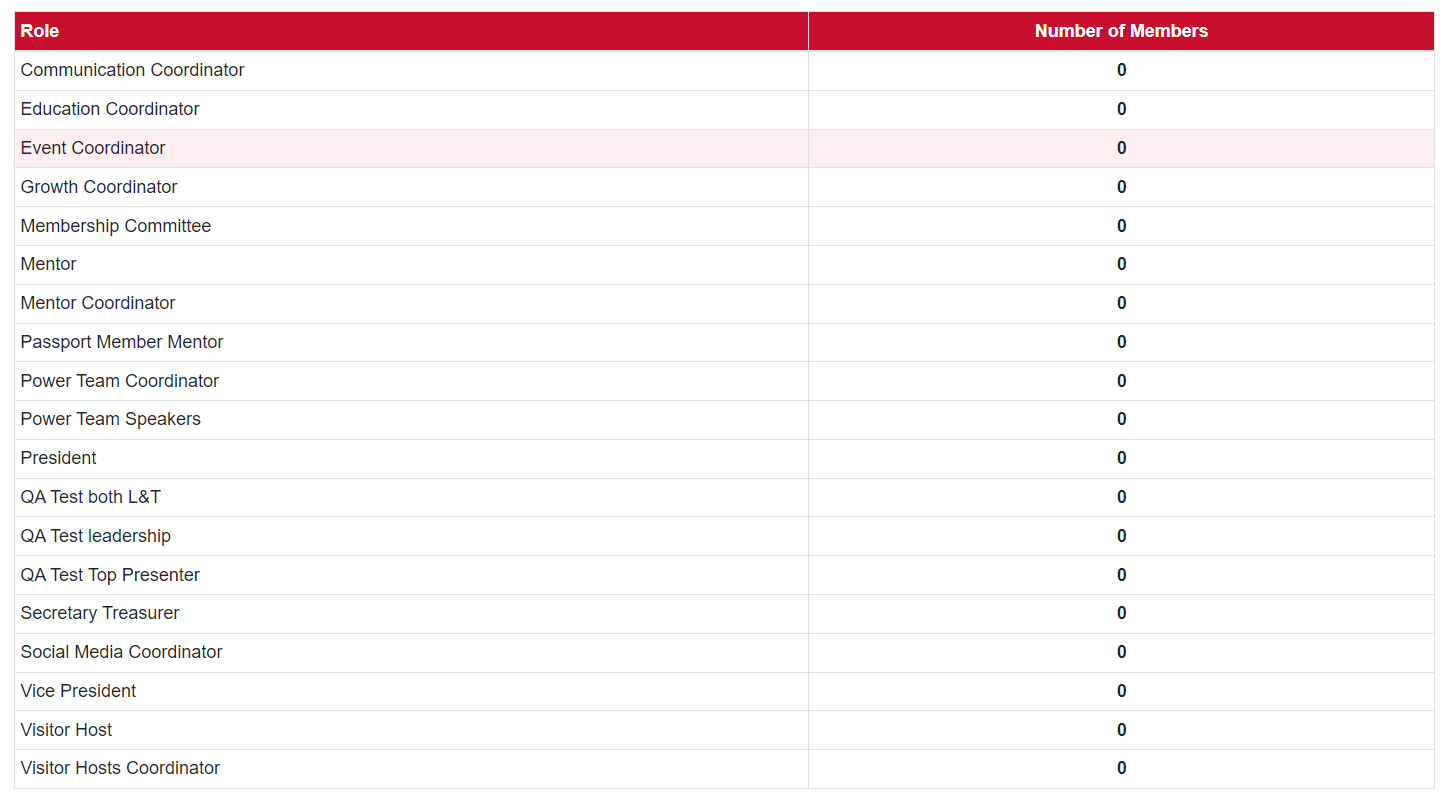This screenshot has height=804, width=1453.
Task: Click the Number of Members column header
Action: point(1120,31)
